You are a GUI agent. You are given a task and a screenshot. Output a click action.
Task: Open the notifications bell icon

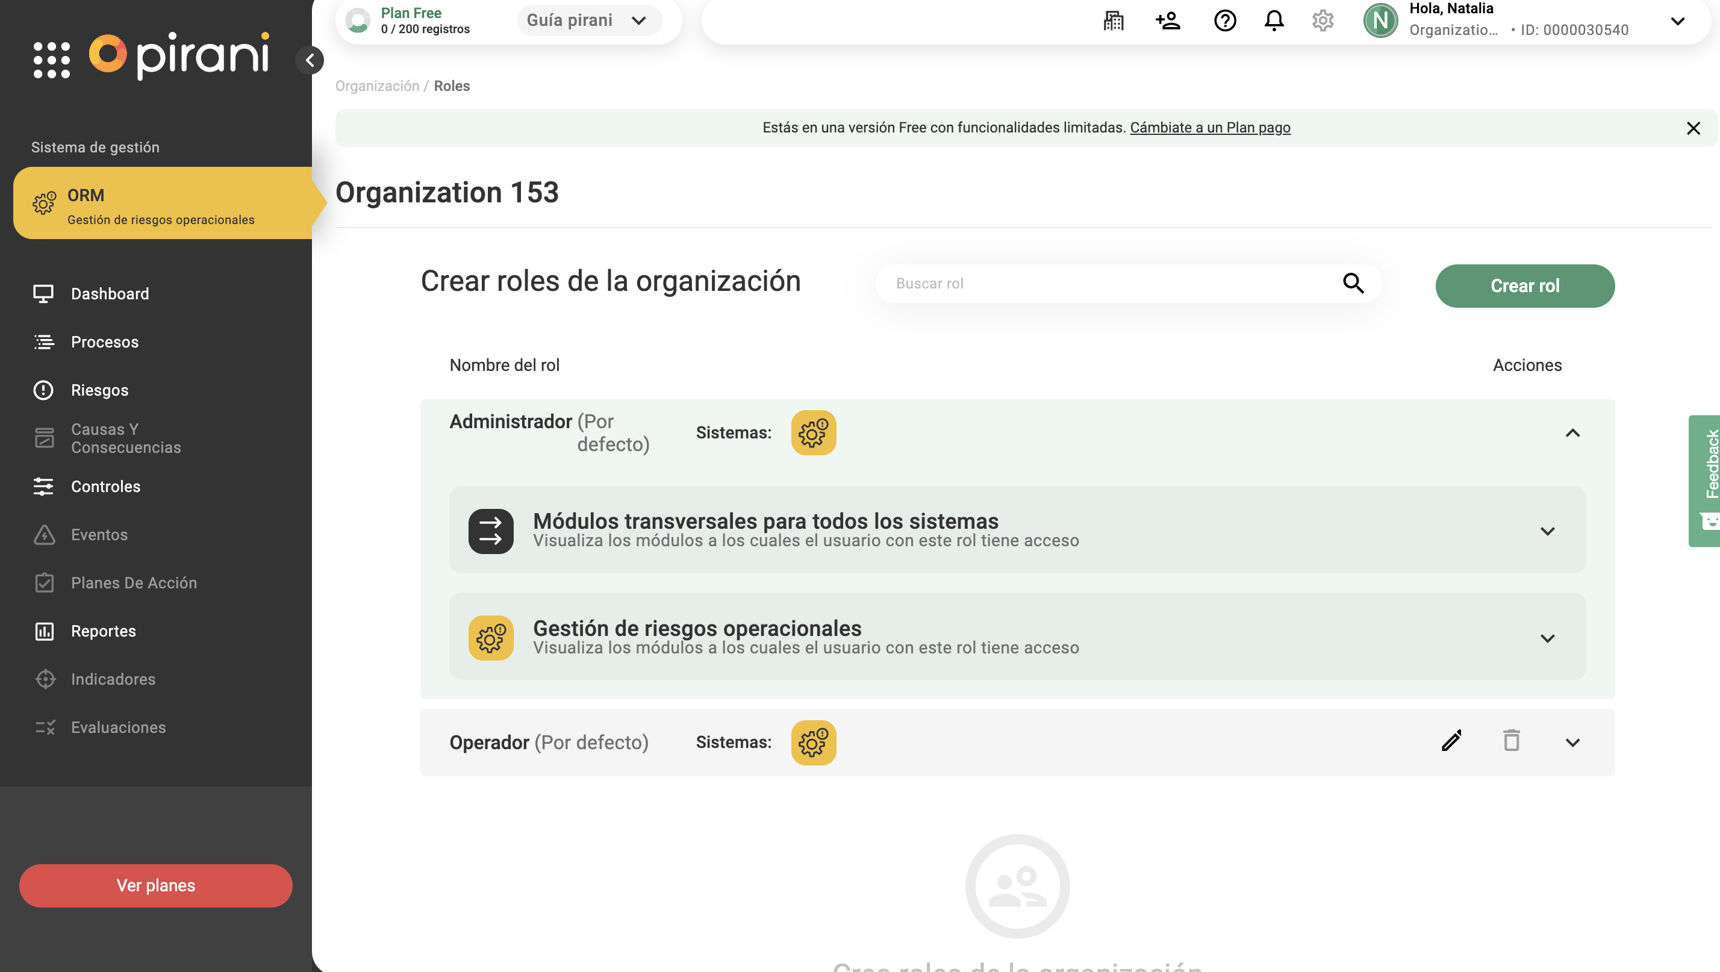click(x=1273, y=20)
